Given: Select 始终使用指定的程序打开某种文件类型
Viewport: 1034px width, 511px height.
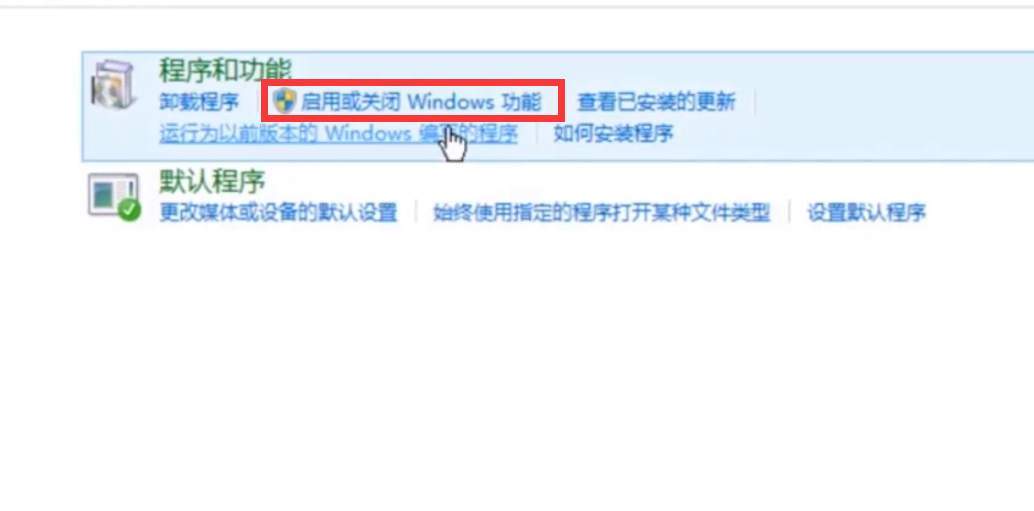Looking at the screenshot, I should (x=601, y=212).
